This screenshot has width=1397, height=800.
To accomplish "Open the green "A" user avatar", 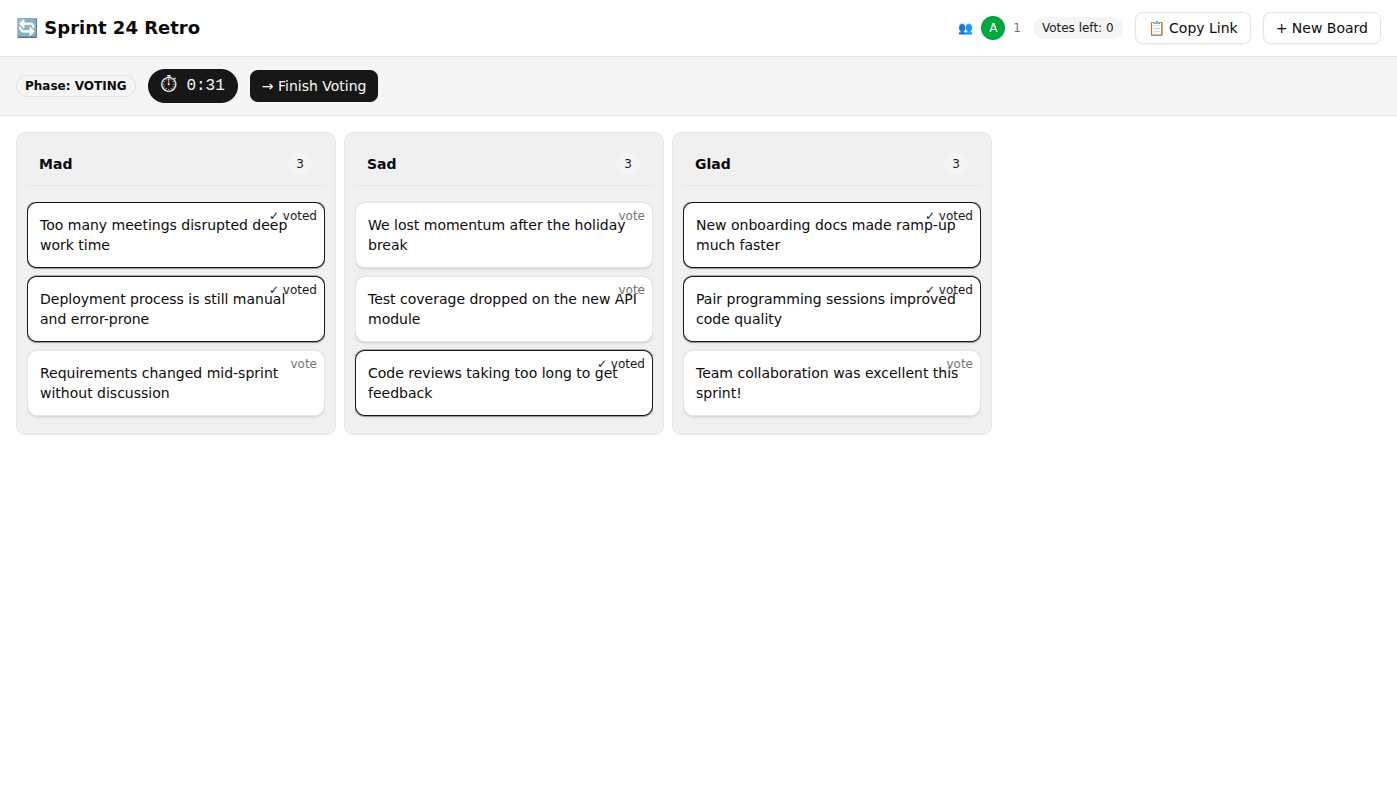I will tap(993, 27).
